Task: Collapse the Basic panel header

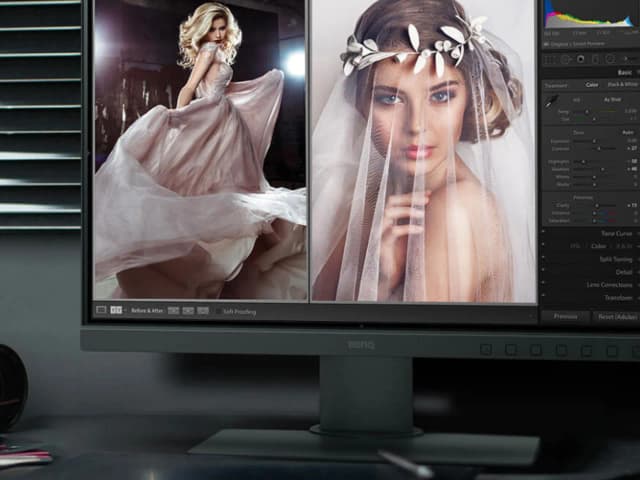Action: [624, 72]
